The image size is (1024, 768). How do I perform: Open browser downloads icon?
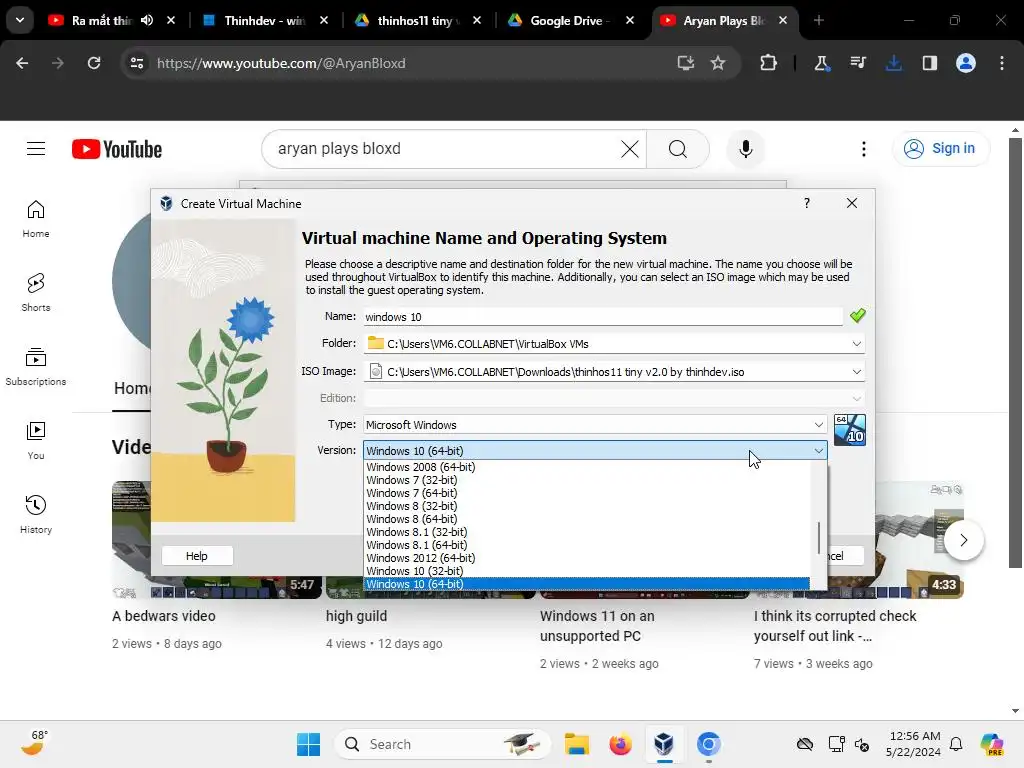[x=893, y=63]
